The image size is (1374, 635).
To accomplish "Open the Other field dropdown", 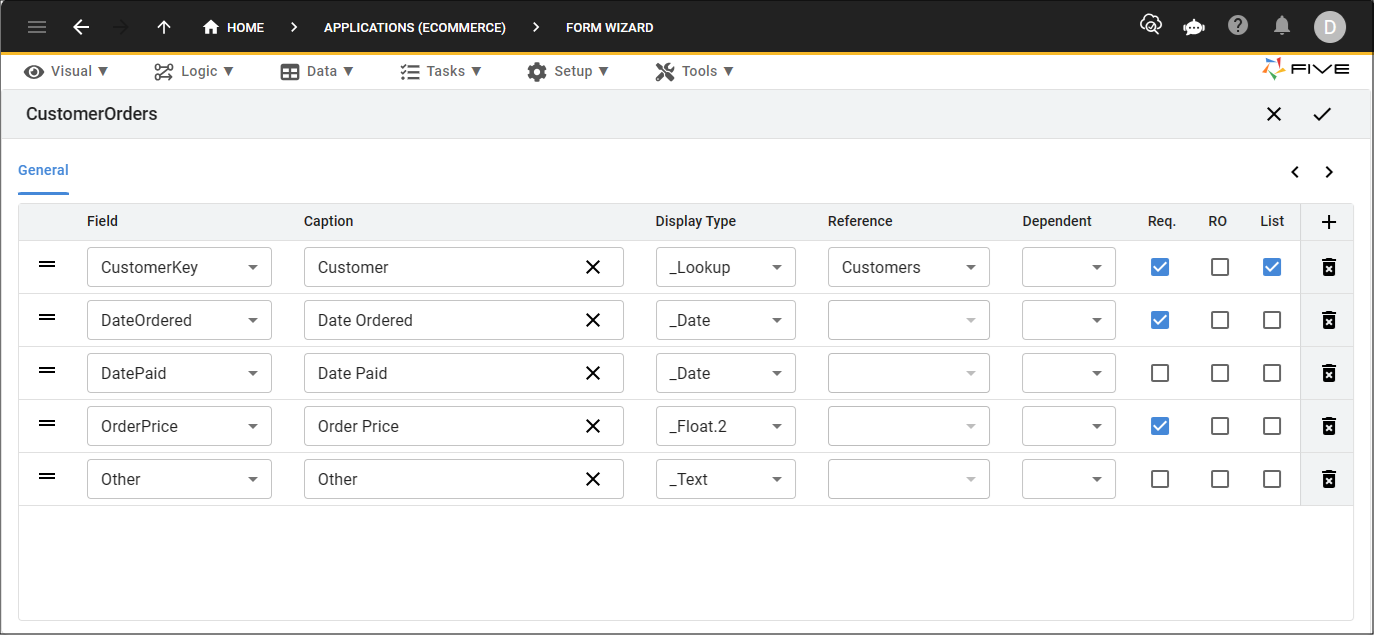I will pyautogui.click(x=179, y=479).
